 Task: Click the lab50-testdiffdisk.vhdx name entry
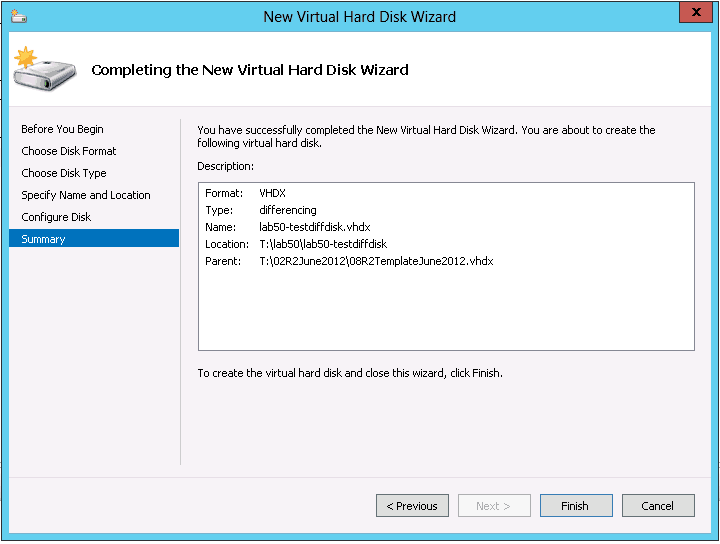point(315,227)
